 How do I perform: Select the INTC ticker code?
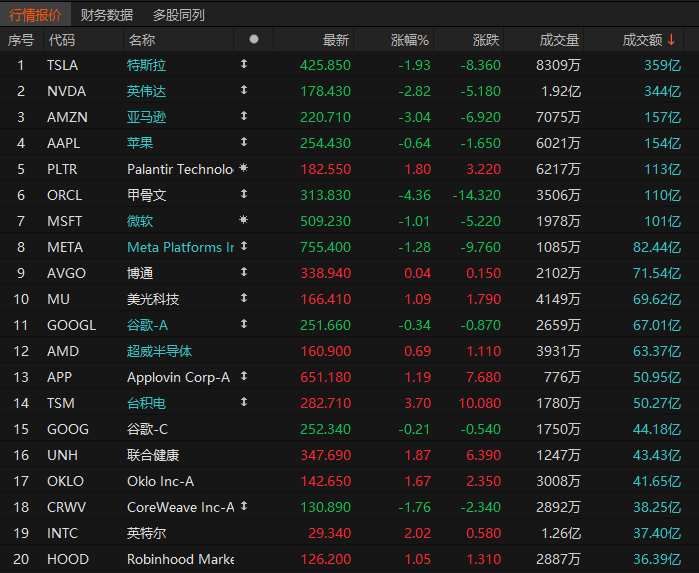[x=62, y=533]
